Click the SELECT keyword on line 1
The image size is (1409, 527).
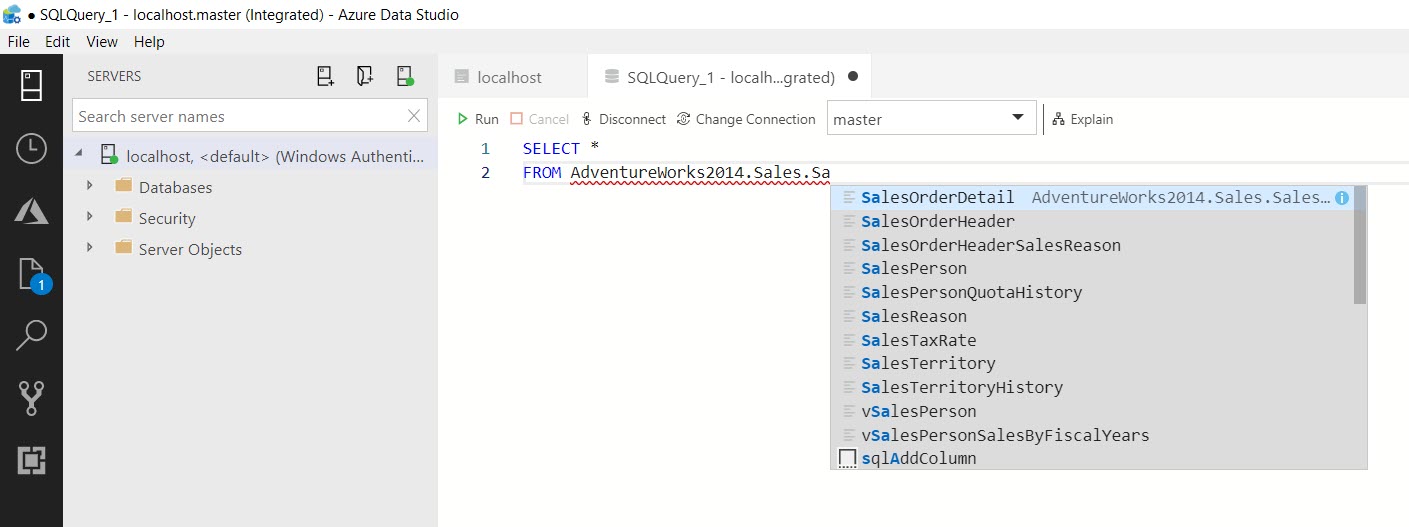coord(551,149)
